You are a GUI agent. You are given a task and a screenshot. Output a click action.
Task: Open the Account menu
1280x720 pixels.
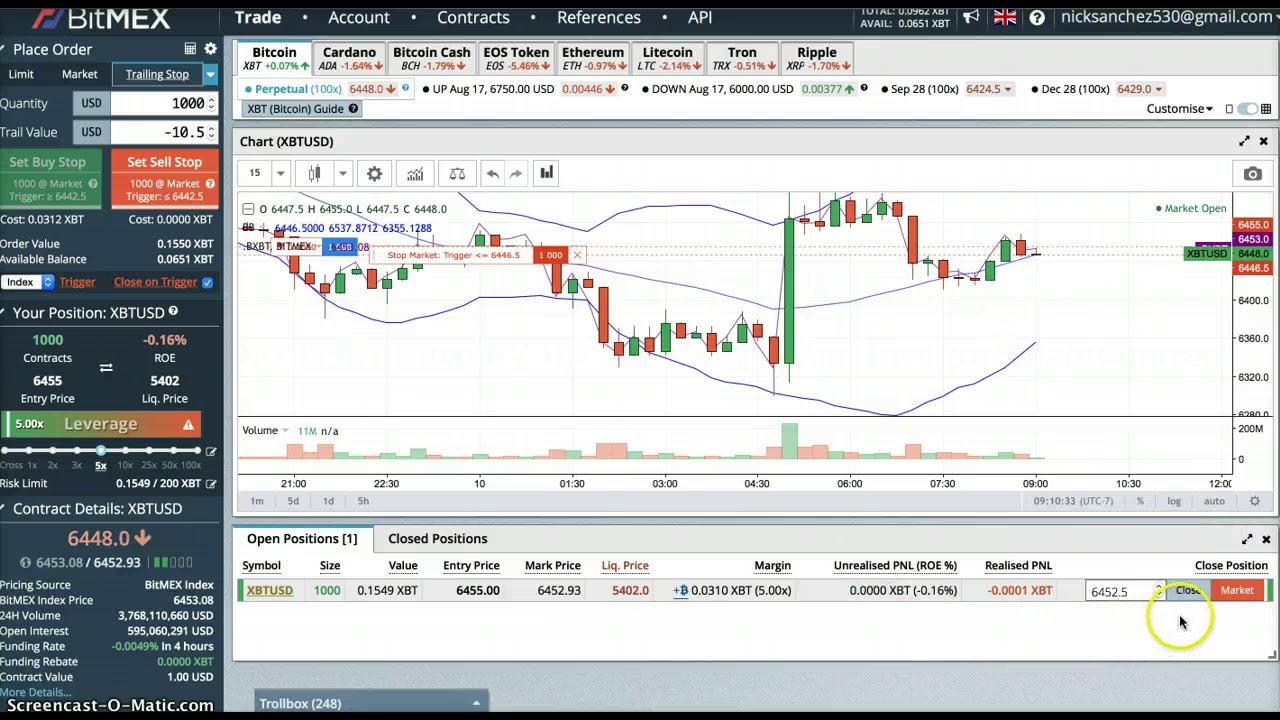(359, 17)
